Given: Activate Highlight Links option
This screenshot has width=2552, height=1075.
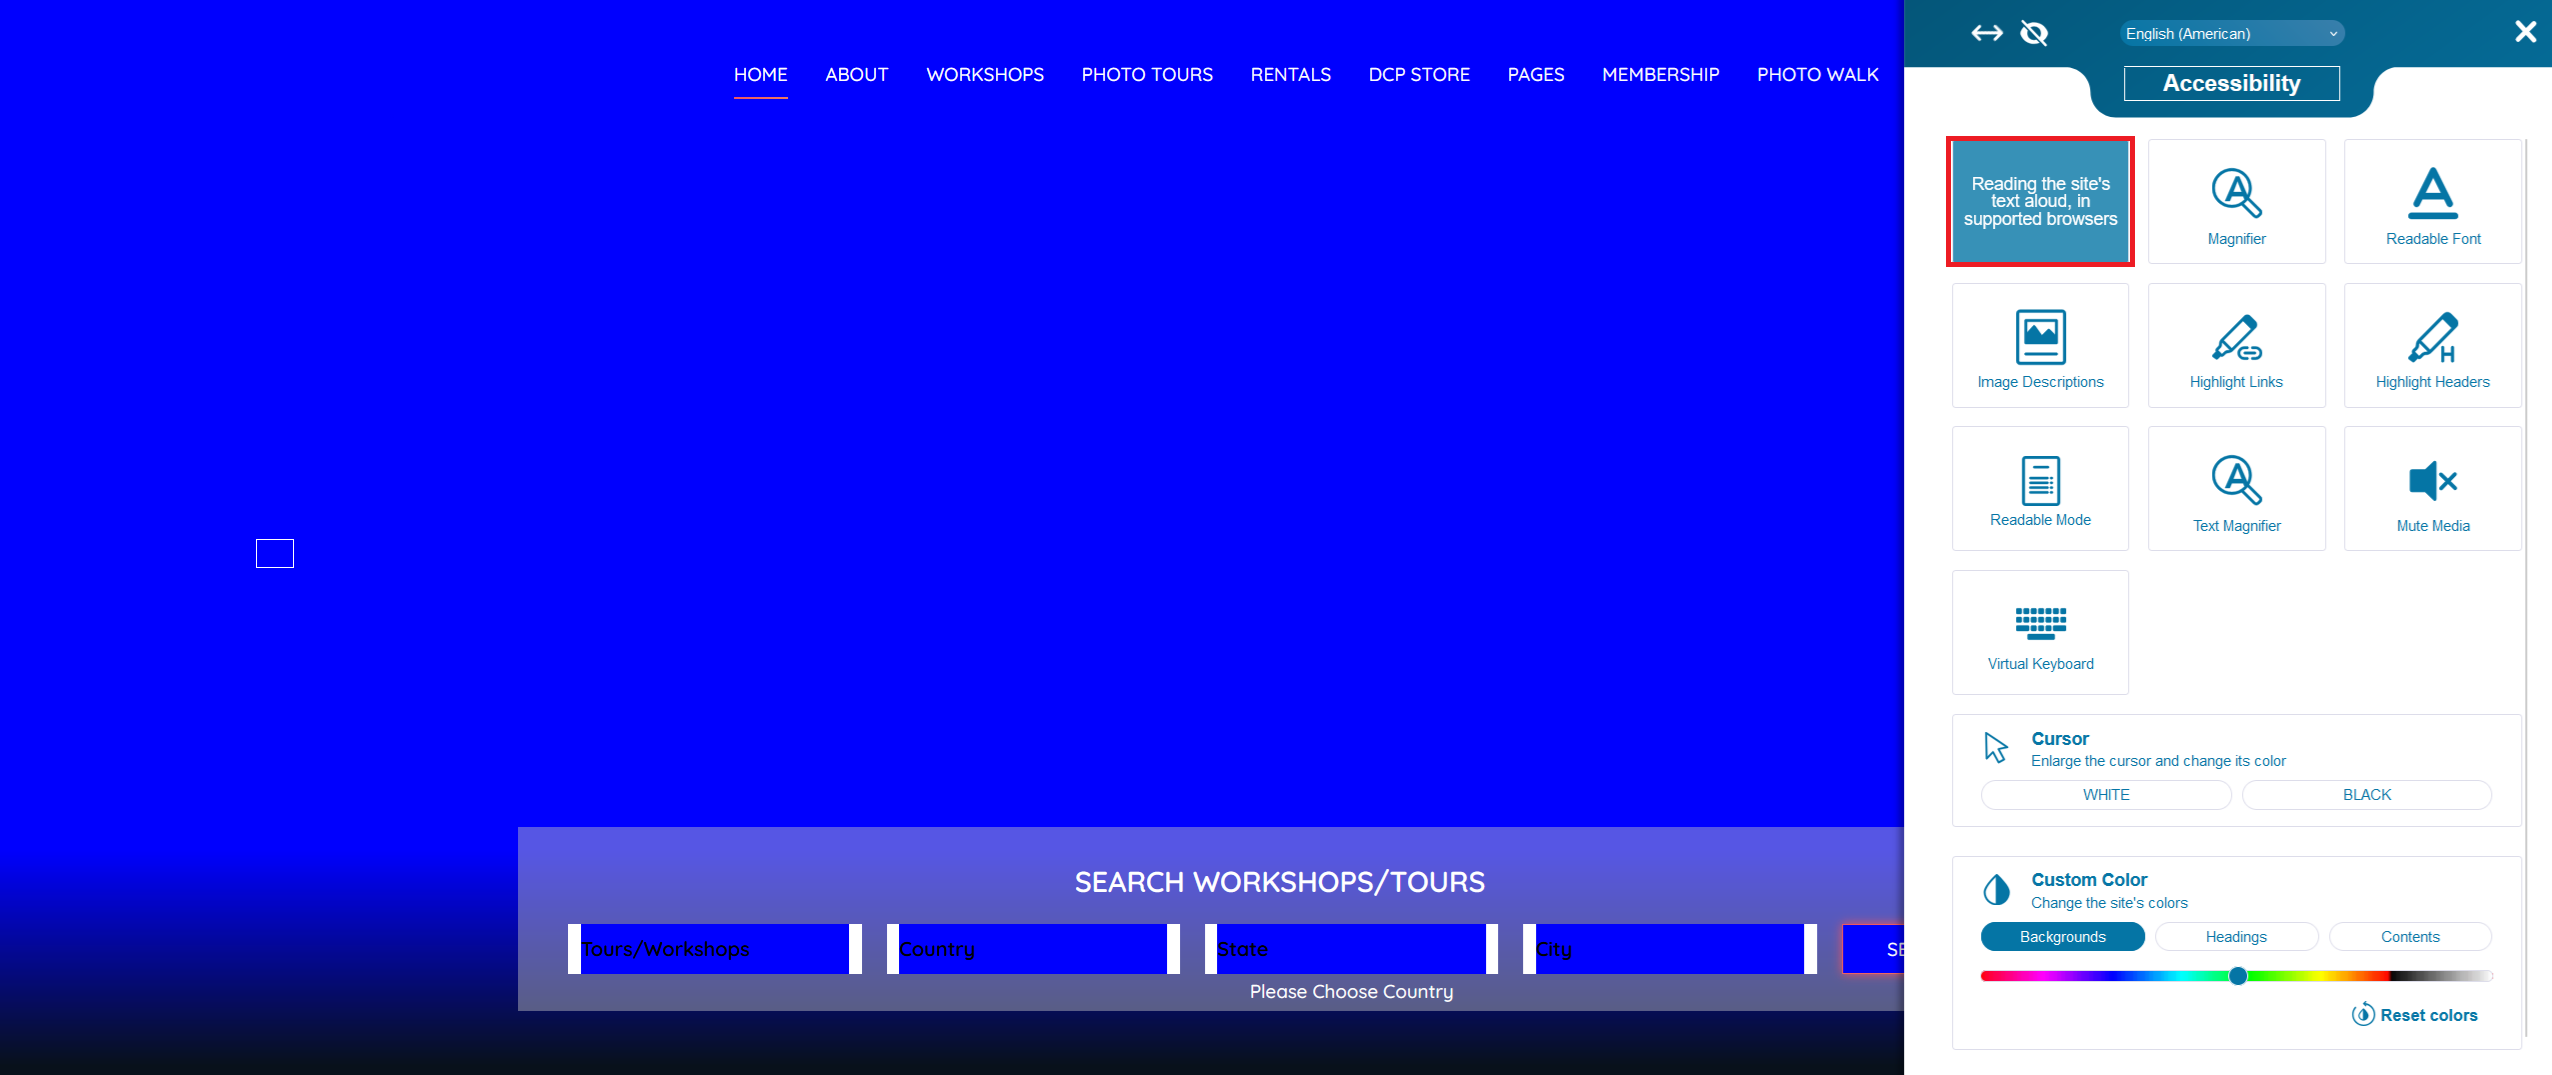Looking at the screenshot, I should click(2236, 346).
